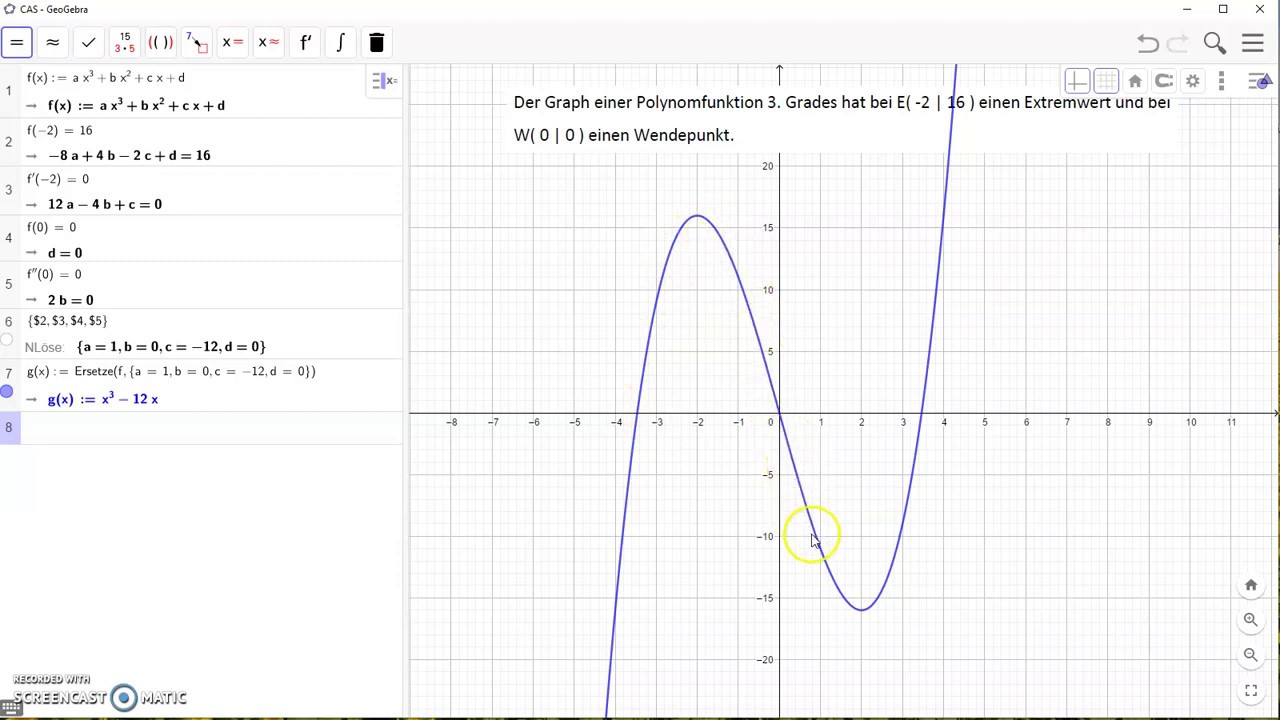Click the row 7 input g(x) := Ersetze
This screenshot has height=720, width=1280.
[171, 371]
